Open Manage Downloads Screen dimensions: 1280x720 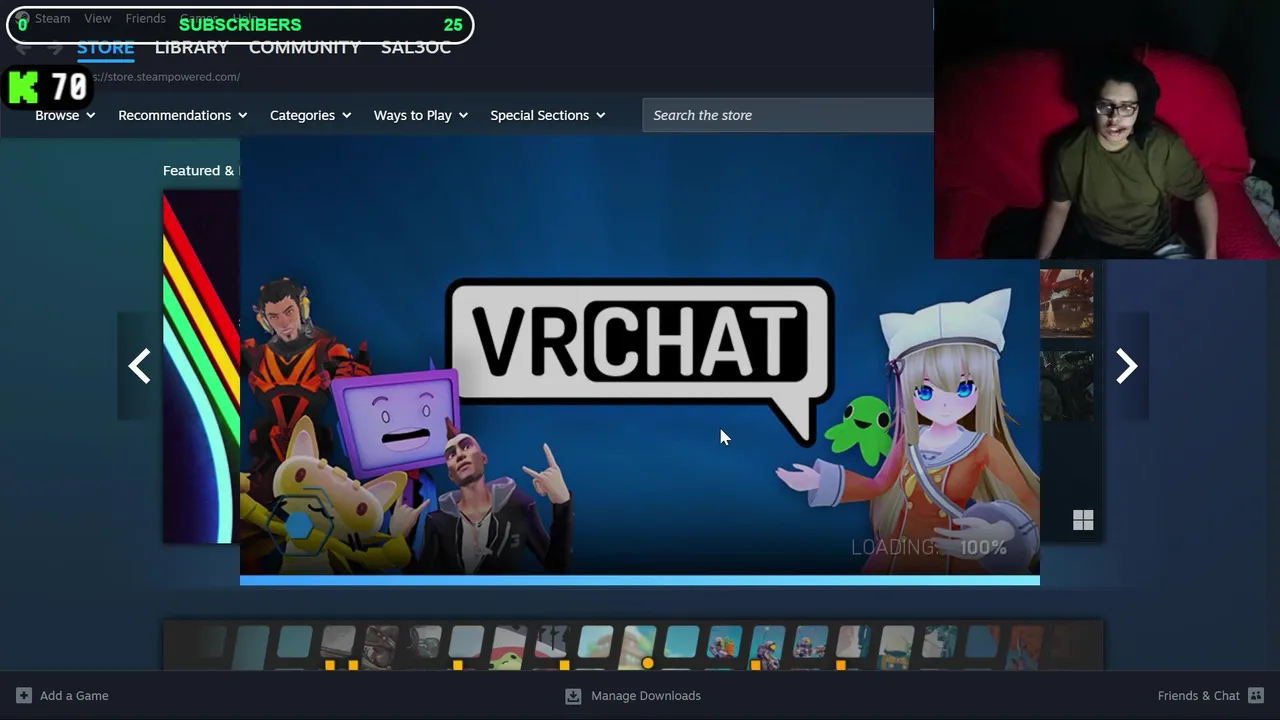pyautogui.click(x=633, y=695)
